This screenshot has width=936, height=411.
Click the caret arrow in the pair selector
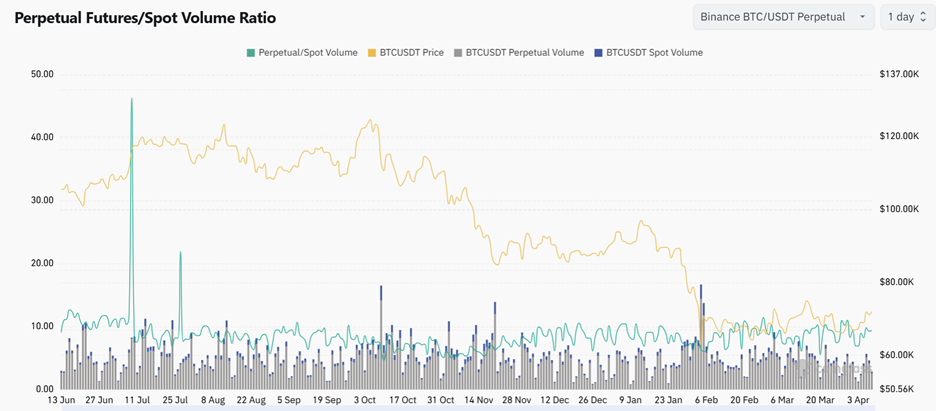coord(862,17)
